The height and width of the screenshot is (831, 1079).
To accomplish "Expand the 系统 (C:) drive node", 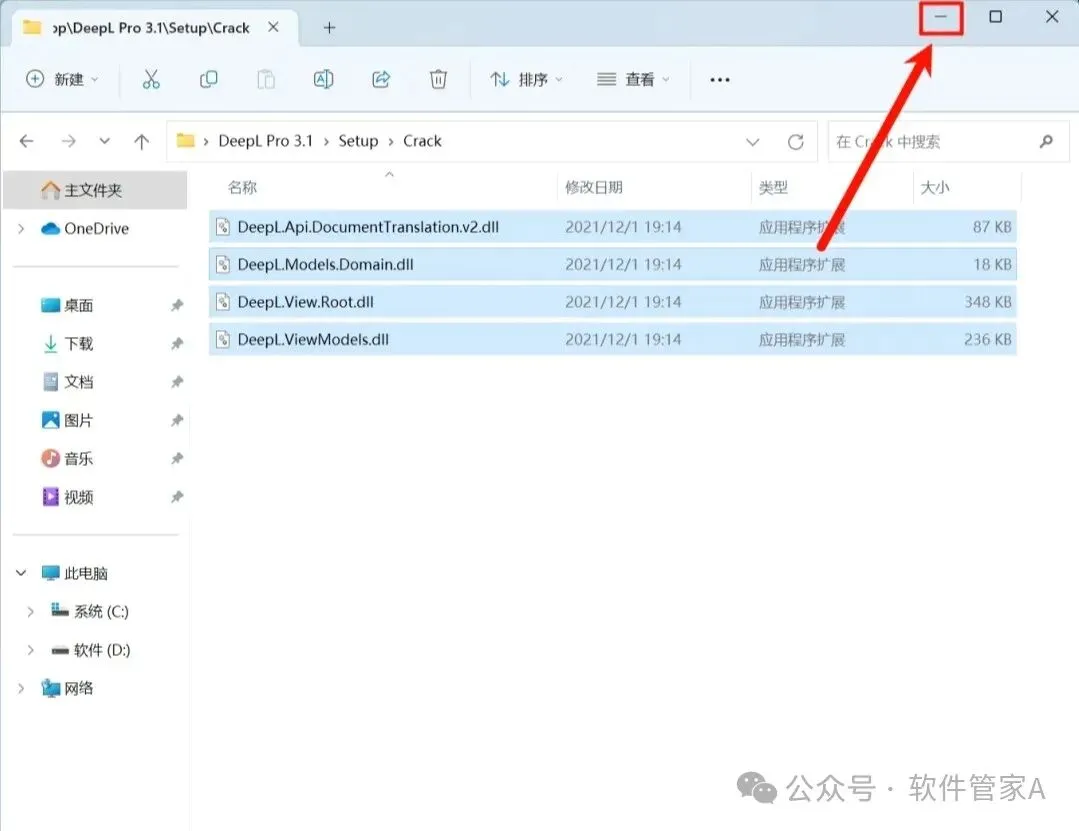I will [30, 612].
